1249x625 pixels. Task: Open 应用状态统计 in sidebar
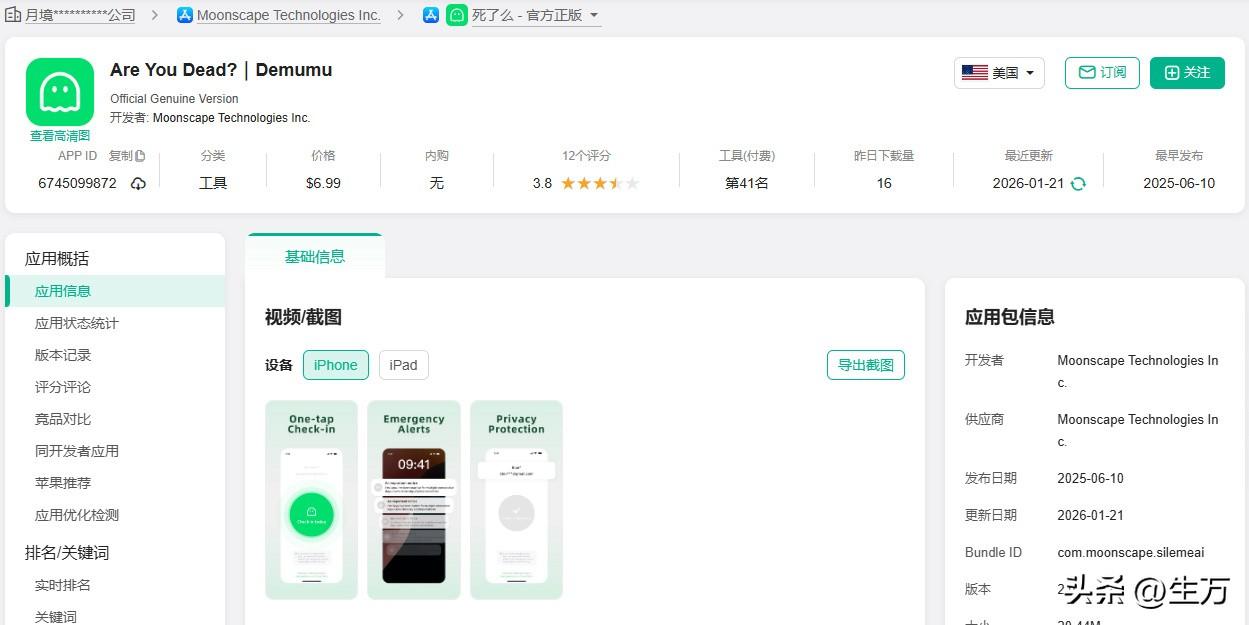pos(77,323)
